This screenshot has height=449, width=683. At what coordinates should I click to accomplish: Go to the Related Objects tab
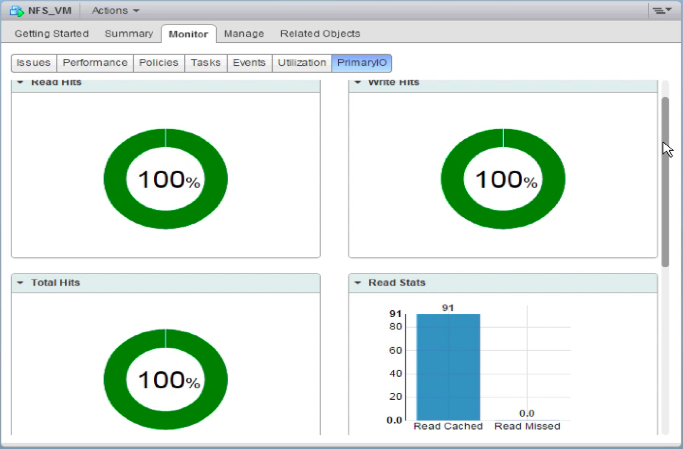click(x=320, y=34)
